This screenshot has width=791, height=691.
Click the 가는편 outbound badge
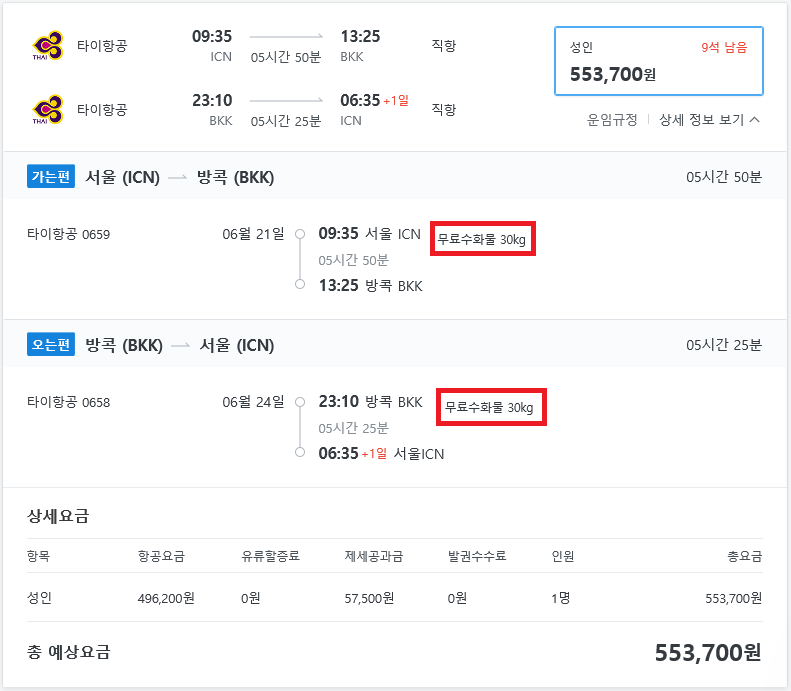52,177
